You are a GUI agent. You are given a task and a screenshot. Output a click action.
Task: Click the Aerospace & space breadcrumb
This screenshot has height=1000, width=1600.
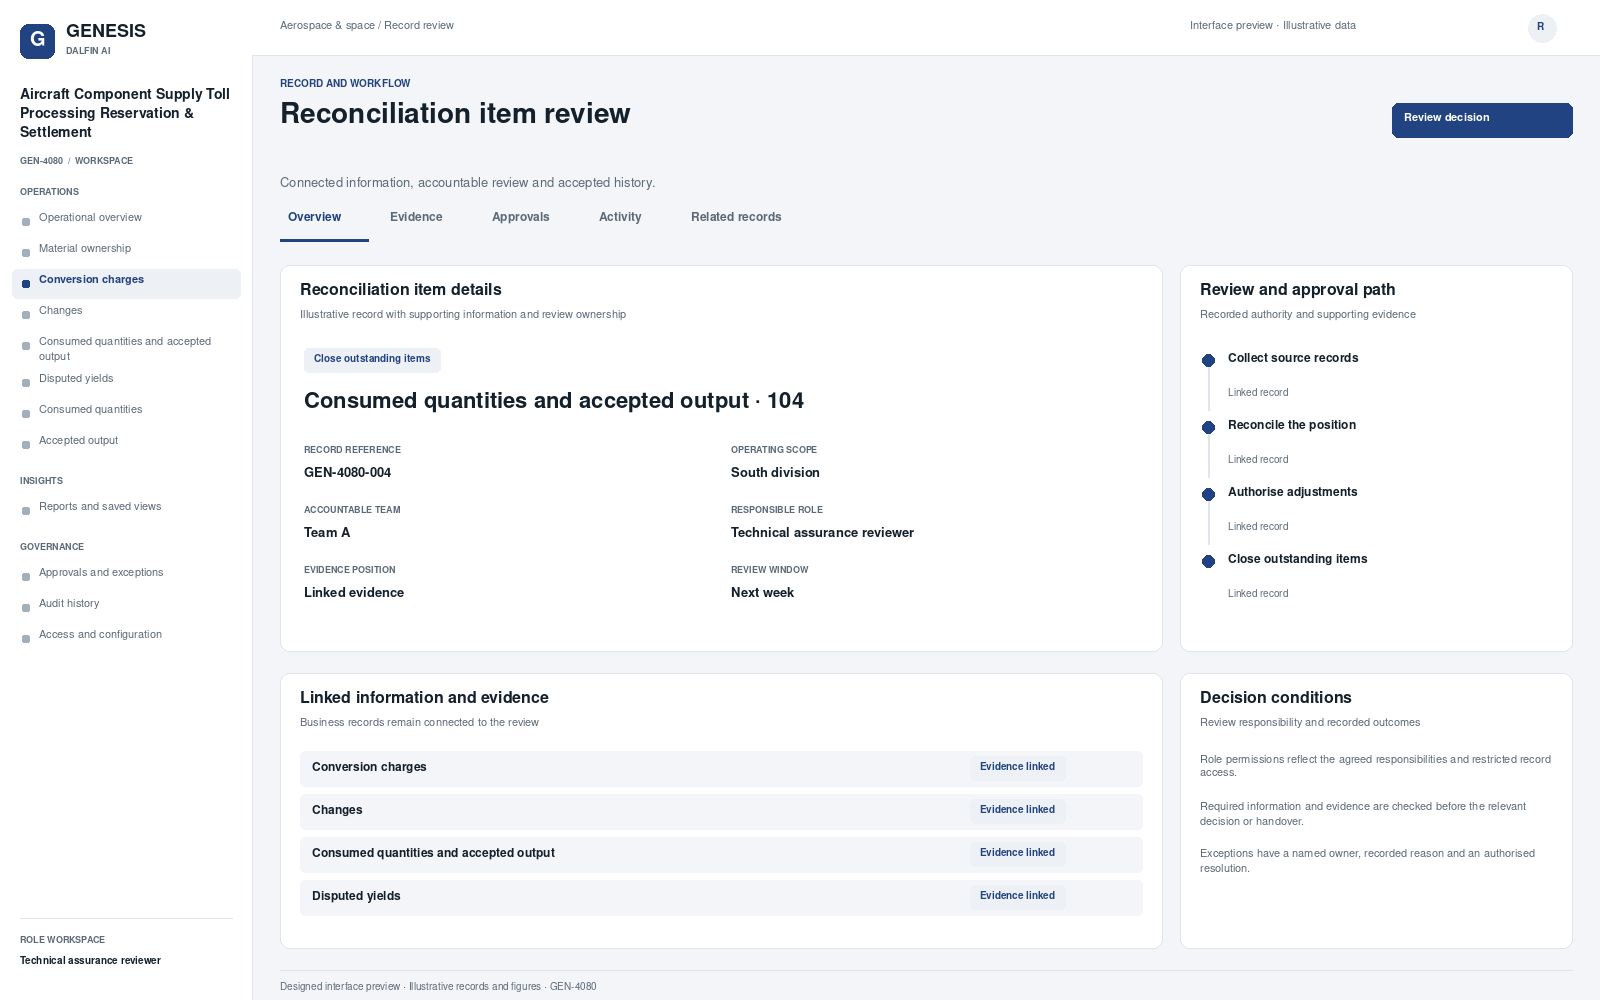click(327, 26)
